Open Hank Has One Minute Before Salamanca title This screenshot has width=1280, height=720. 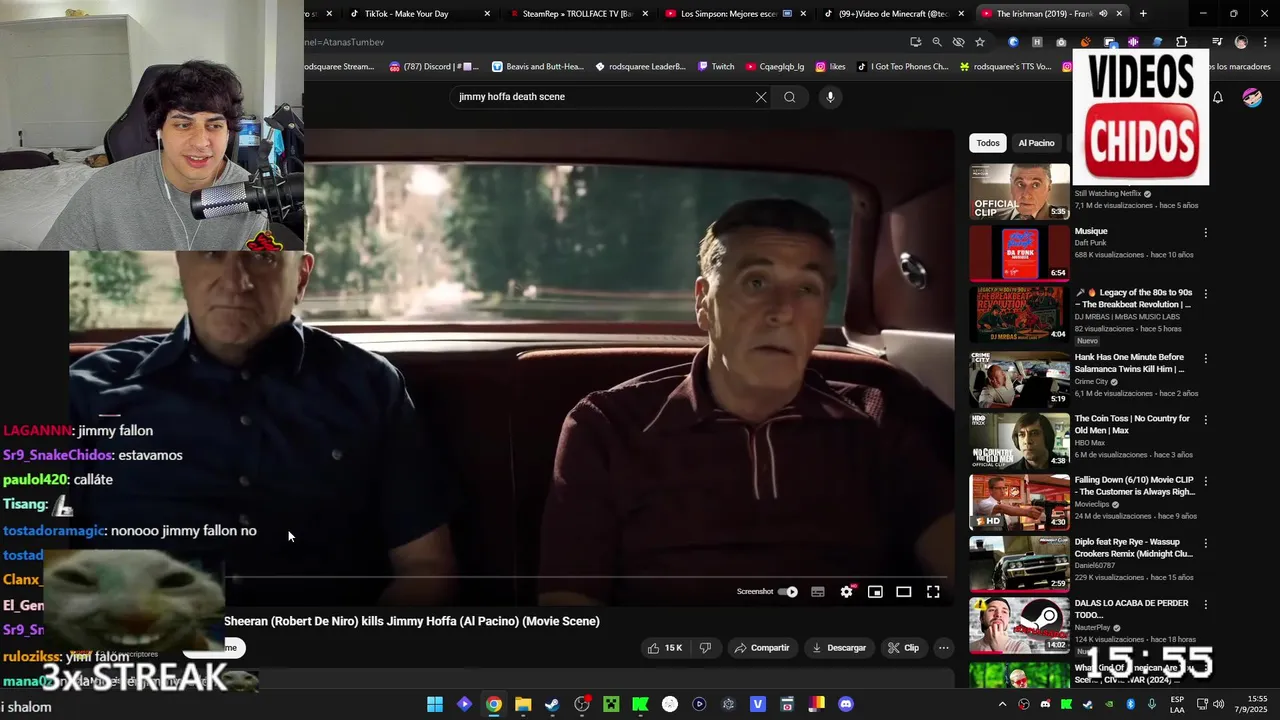pos(1129,363)
